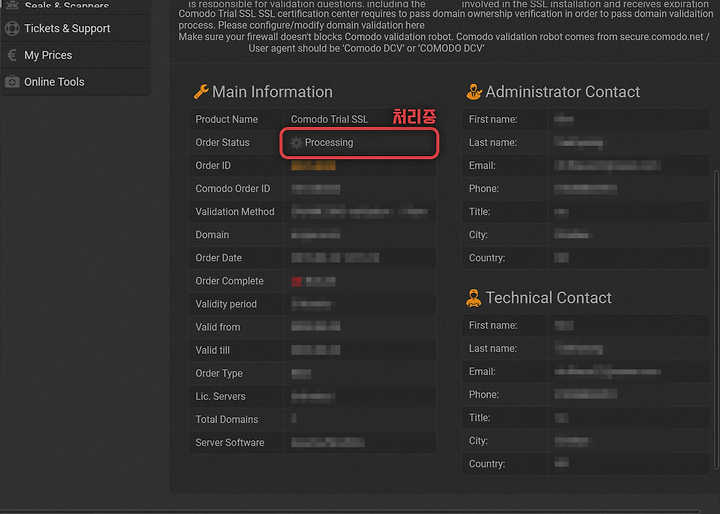Click the gear icon beside Processing status
The image size is (720, 514).
(297, 143)
